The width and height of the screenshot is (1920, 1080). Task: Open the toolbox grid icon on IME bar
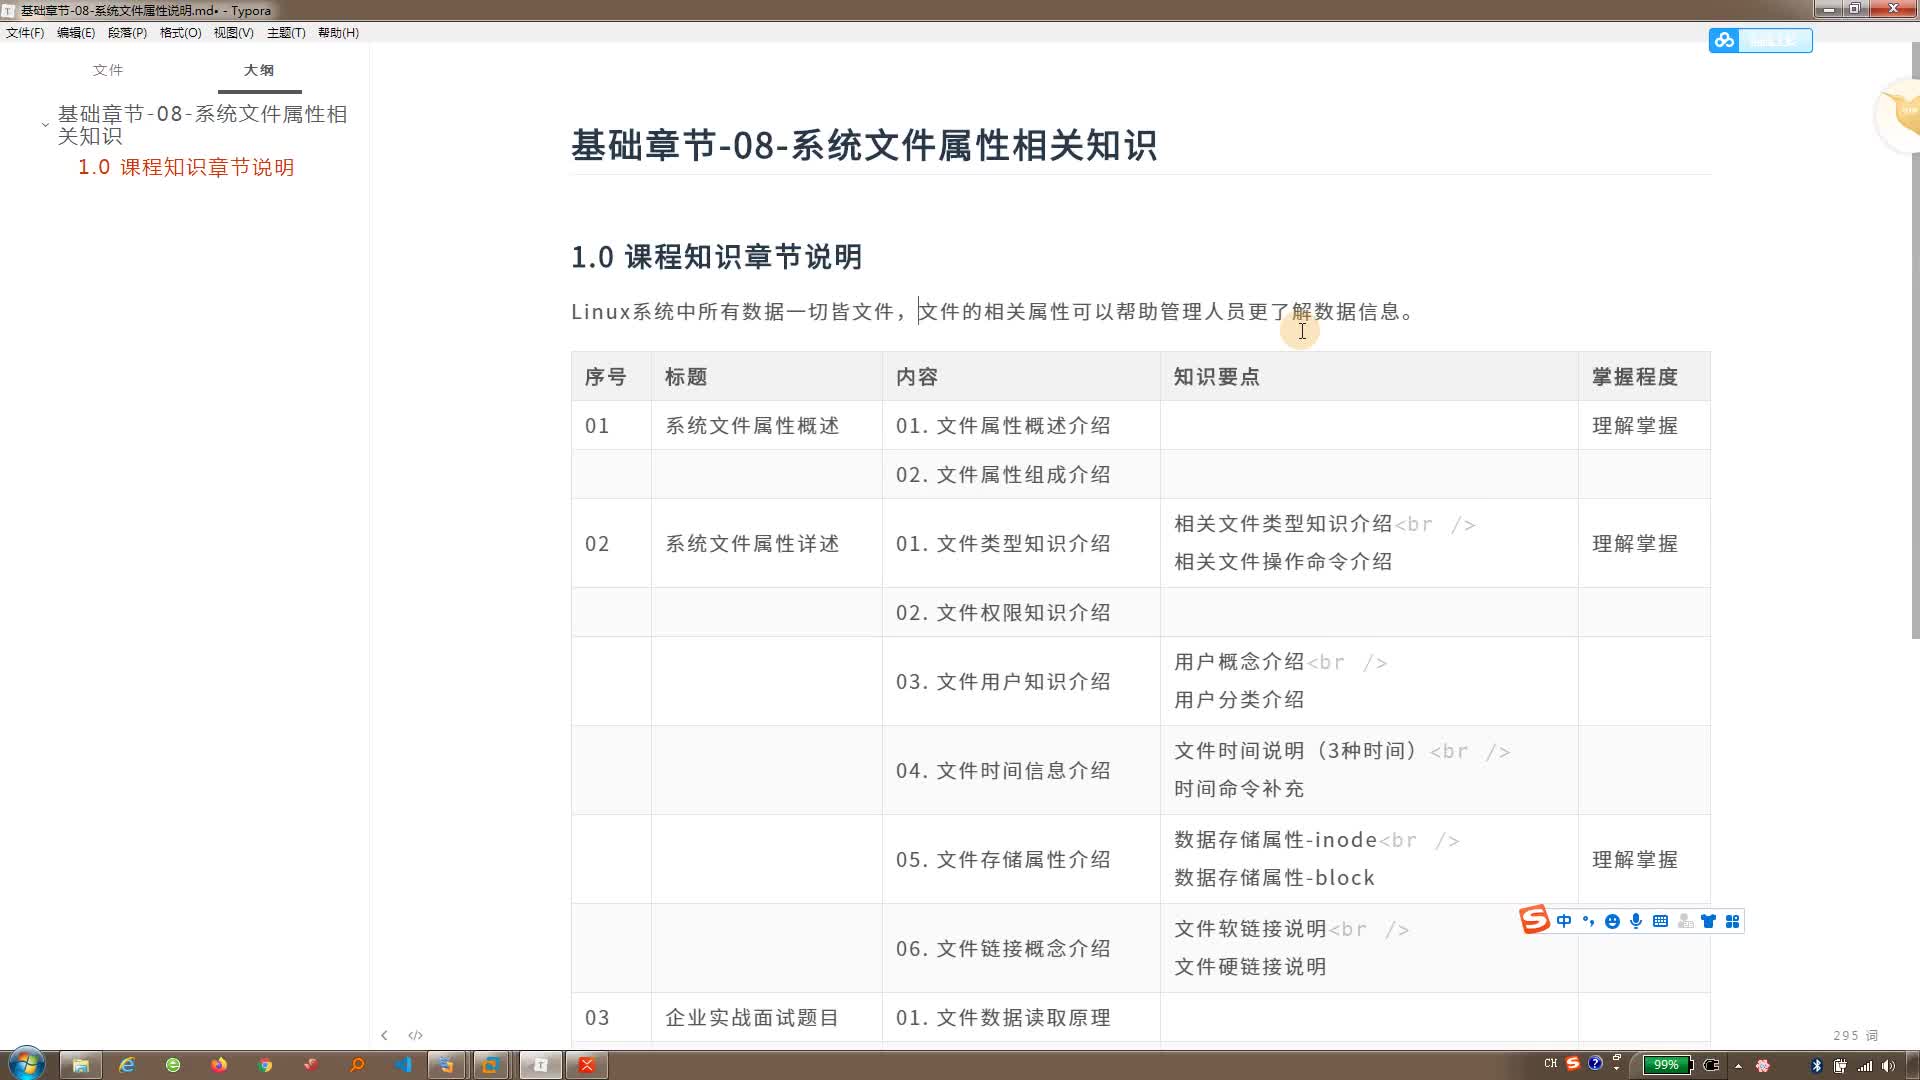coord(1732,921)
